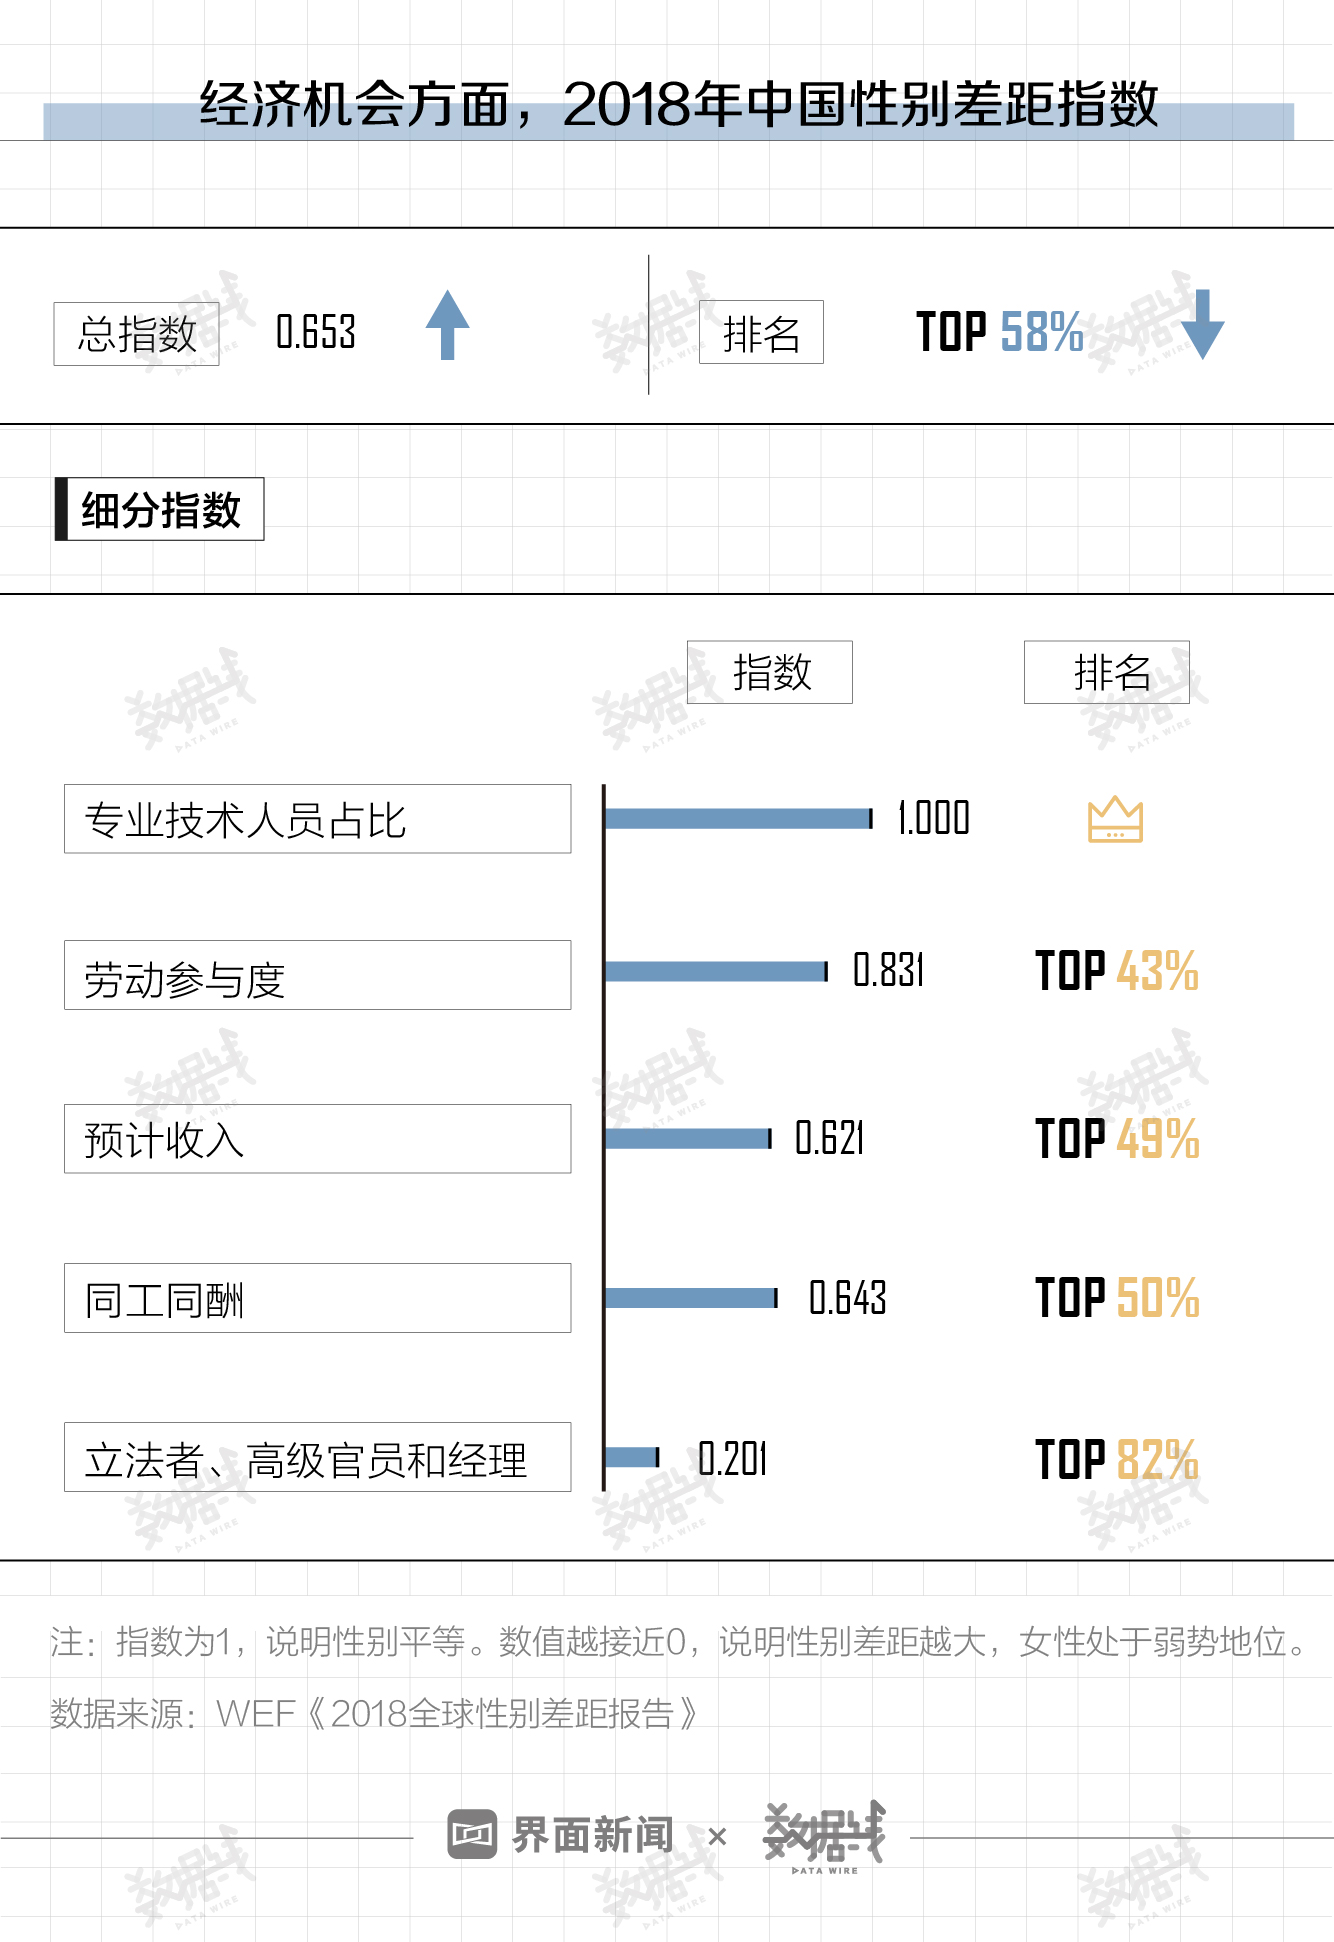Click the Data Wire logo in the footer
The height and width of the screenshot is (1942, 1334).
pyautogui.click(x=824, y=1836)
